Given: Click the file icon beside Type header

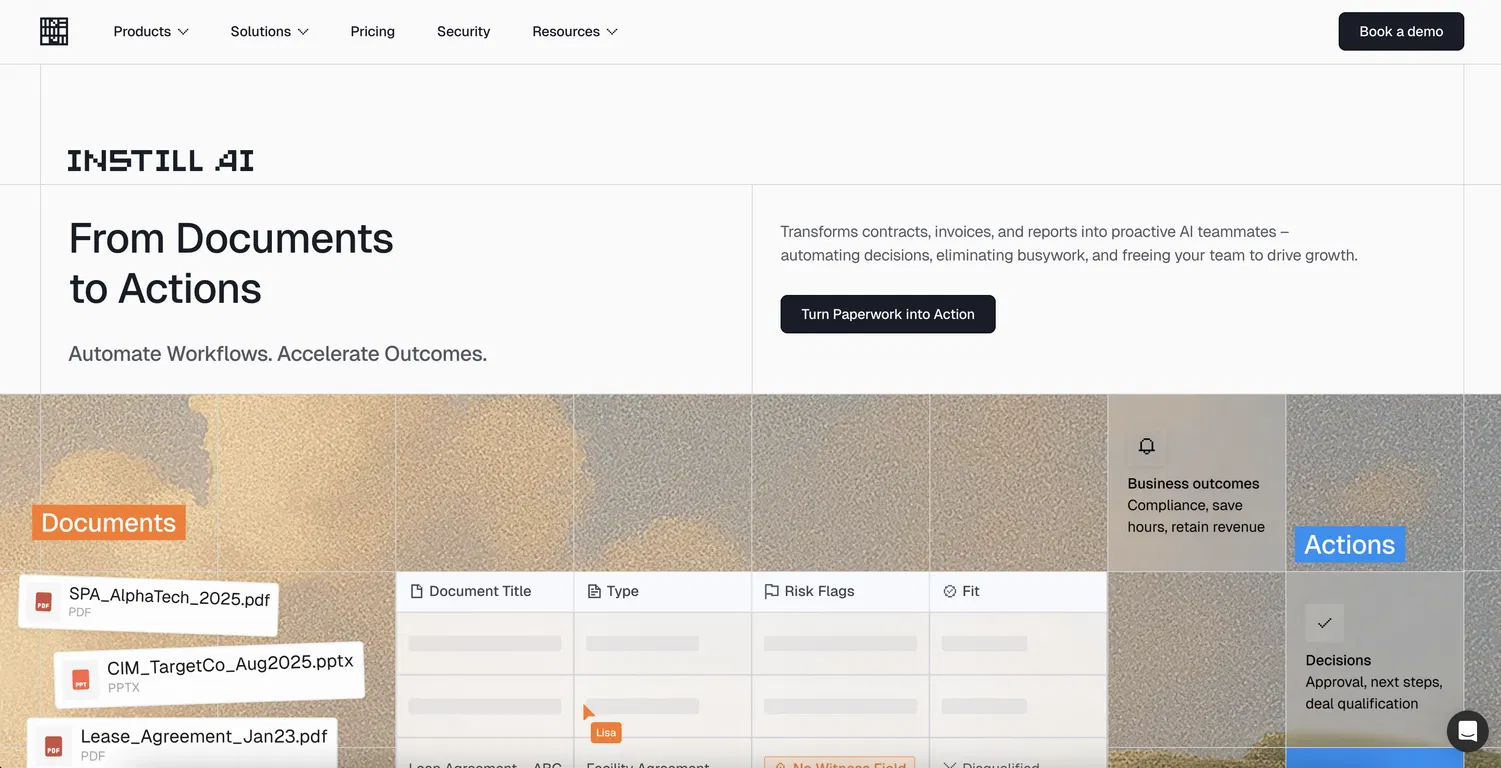Looking at the screenshot, I should click(594, 591).
